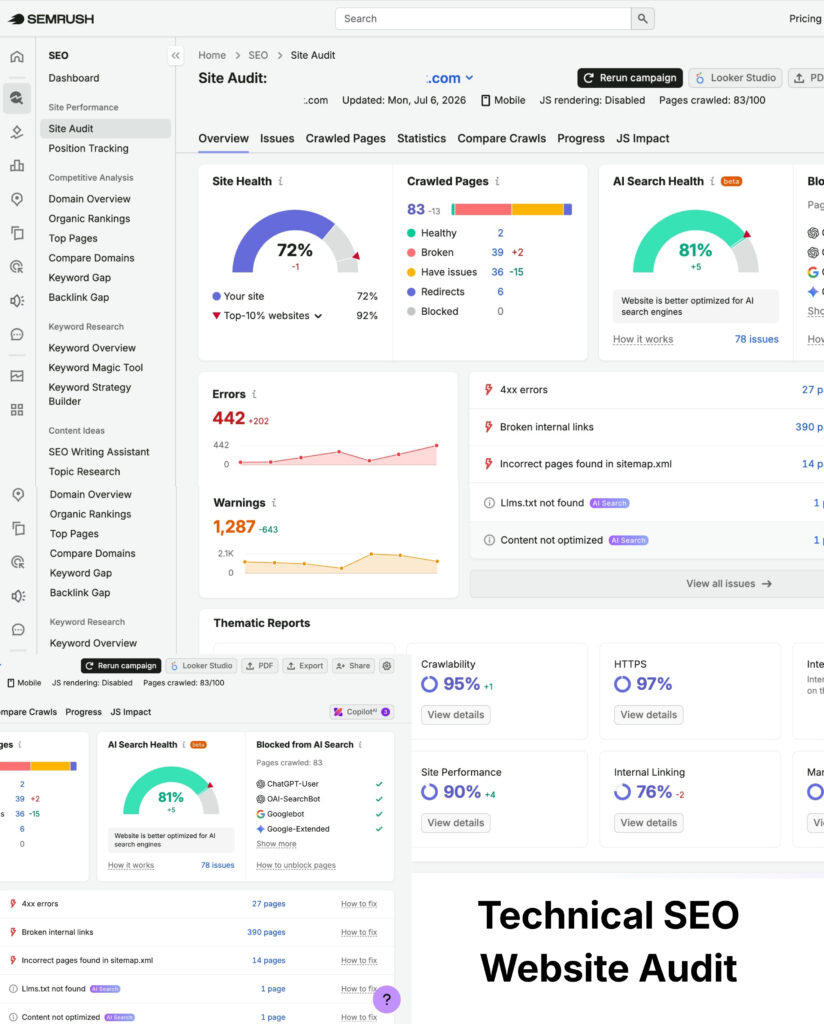The image size is (824, 1024).
Task: Select the highlighted SEO toolkit rail icon
Action: (17, 98)
